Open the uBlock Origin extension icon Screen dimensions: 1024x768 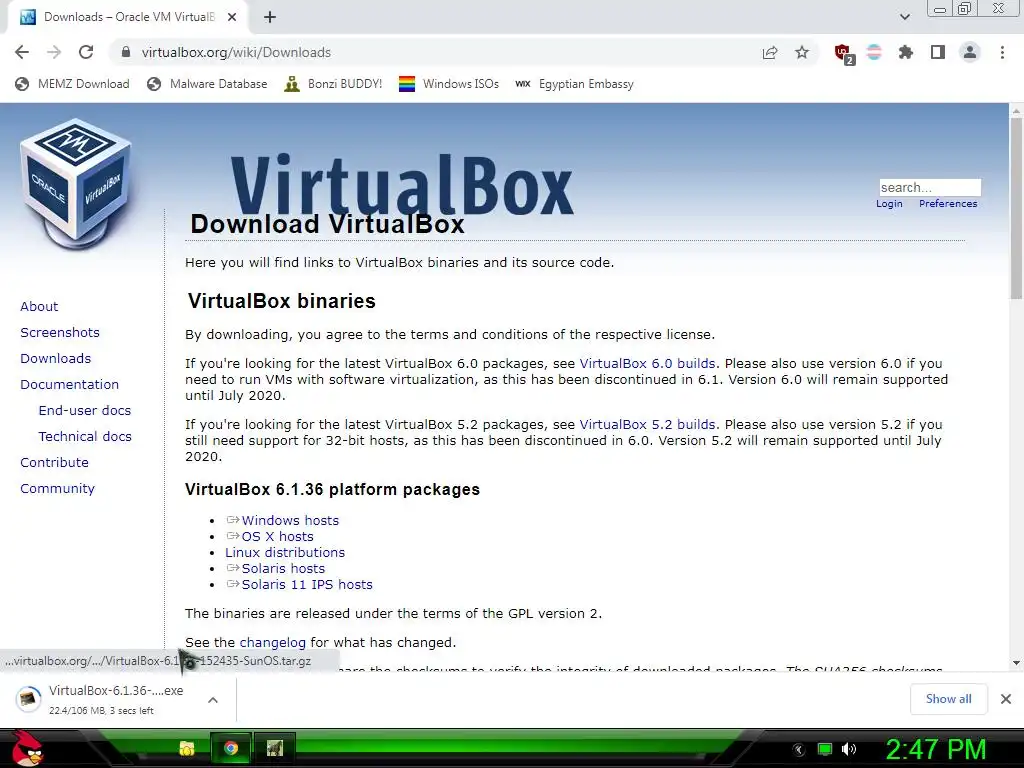click(x=843, y=53)
